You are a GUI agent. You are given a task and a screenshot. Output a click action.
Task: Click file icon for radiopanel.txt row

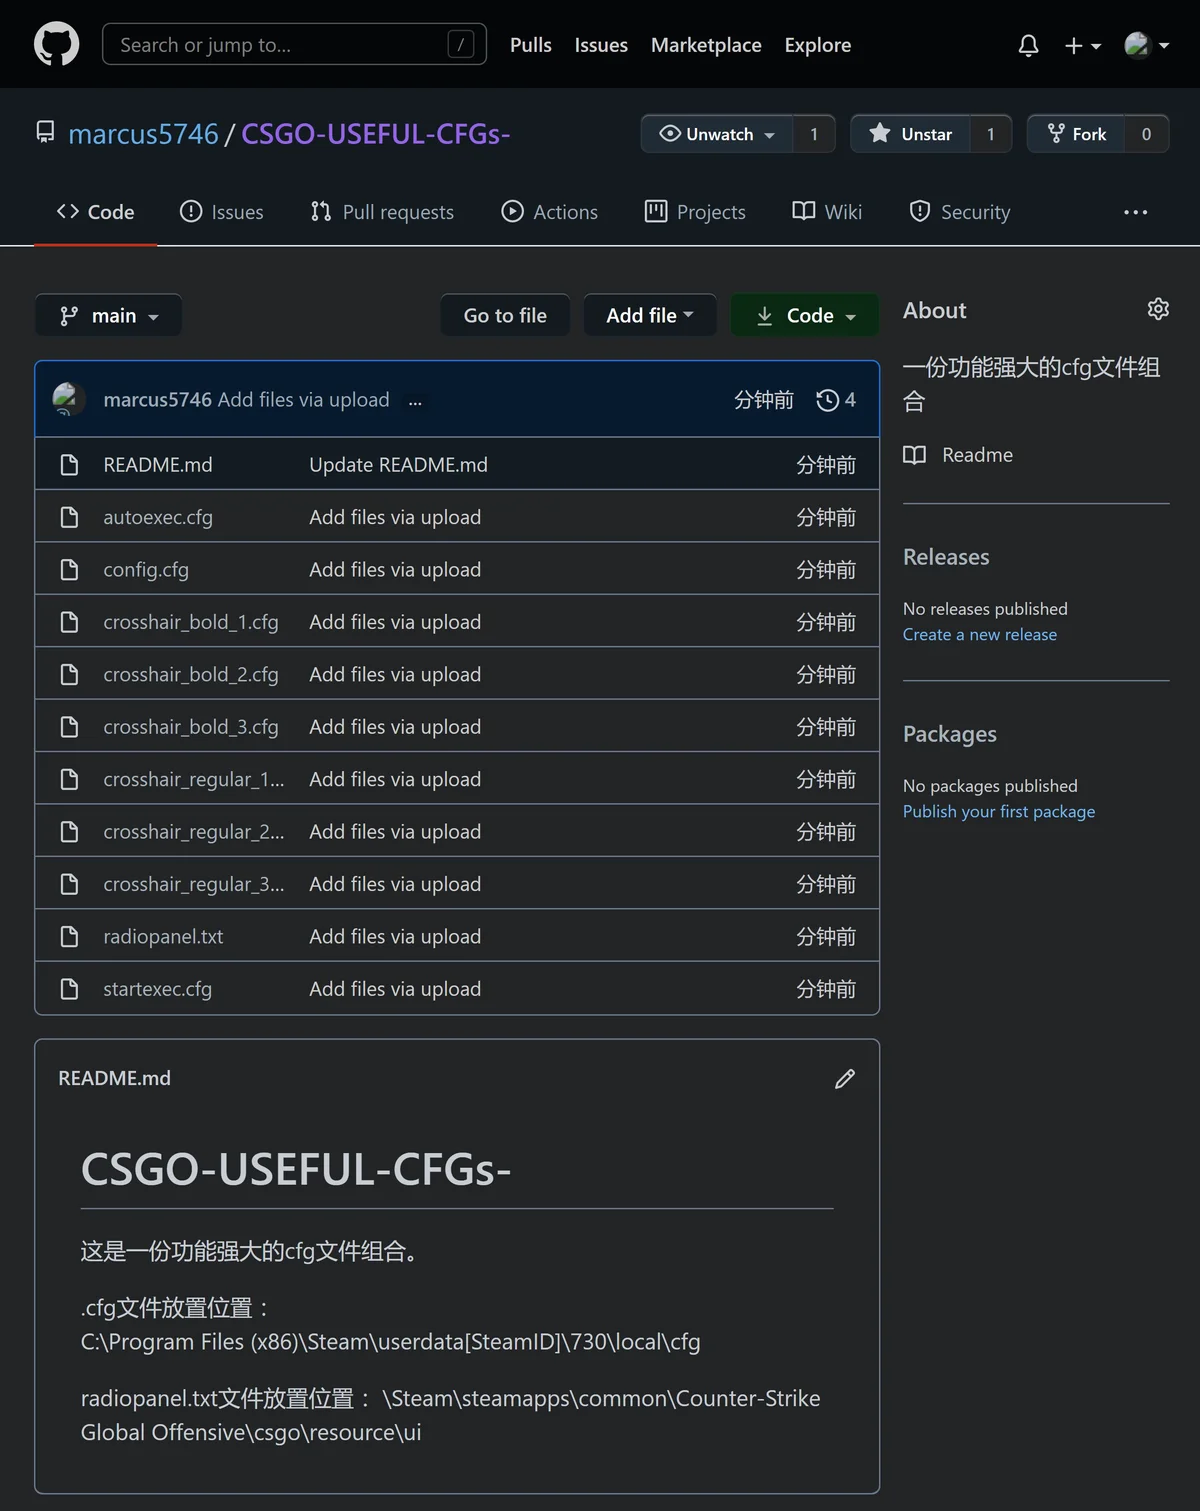click(69, 937)
